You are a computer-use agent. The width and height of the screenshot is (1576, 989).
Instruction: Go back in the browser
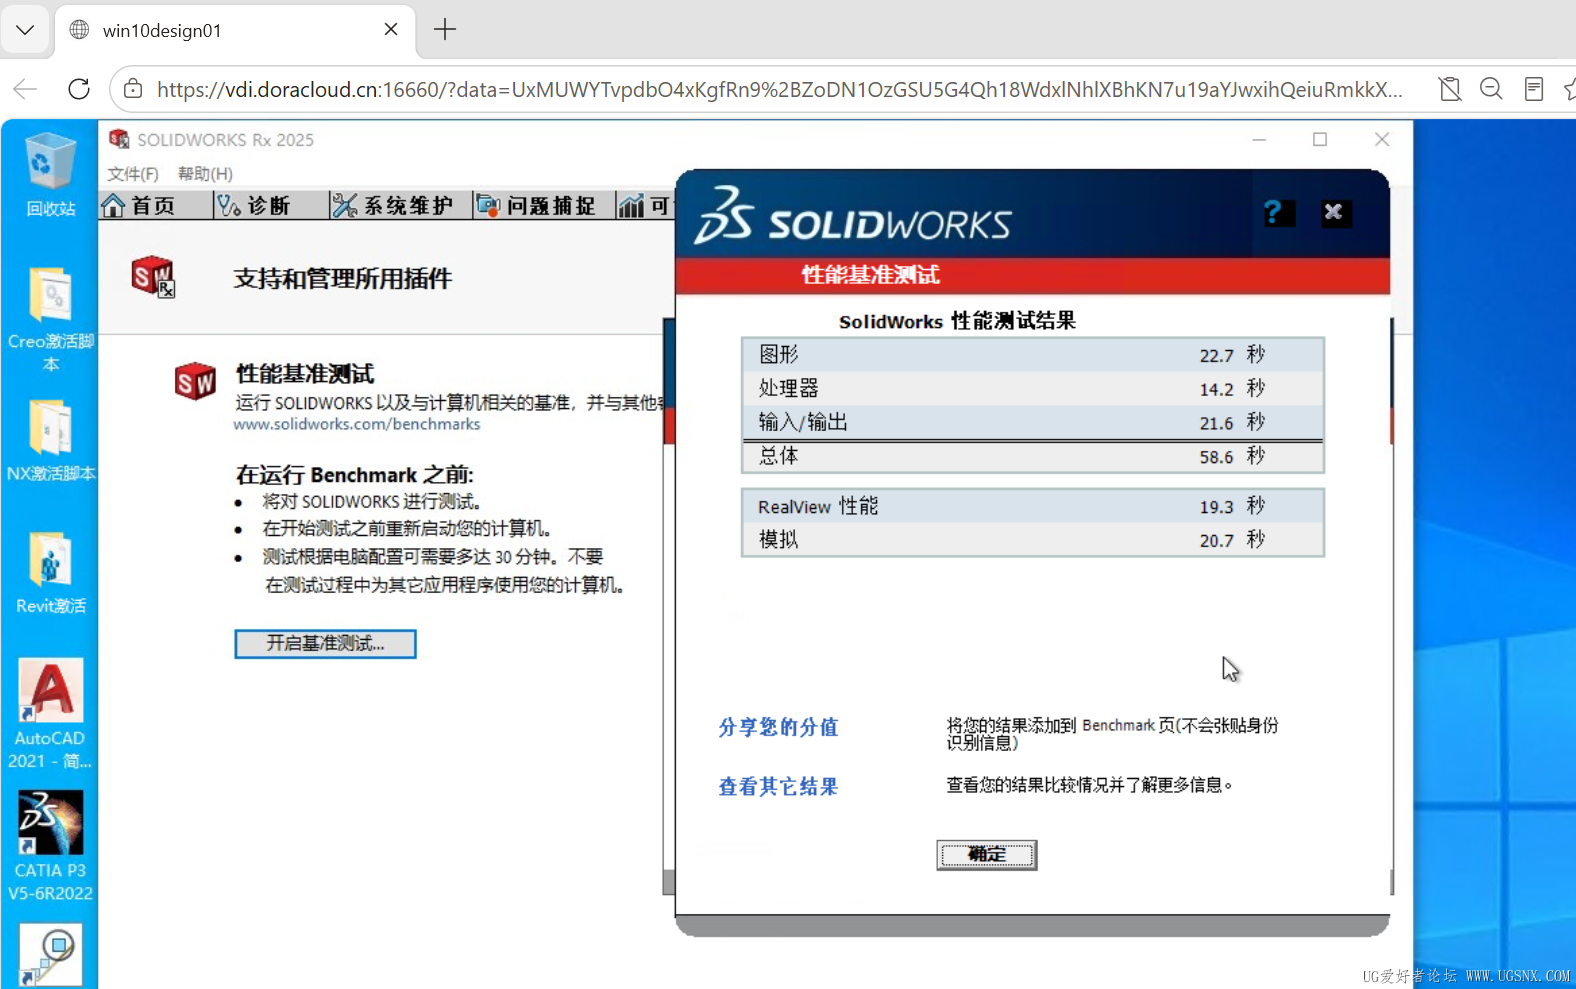25,89
